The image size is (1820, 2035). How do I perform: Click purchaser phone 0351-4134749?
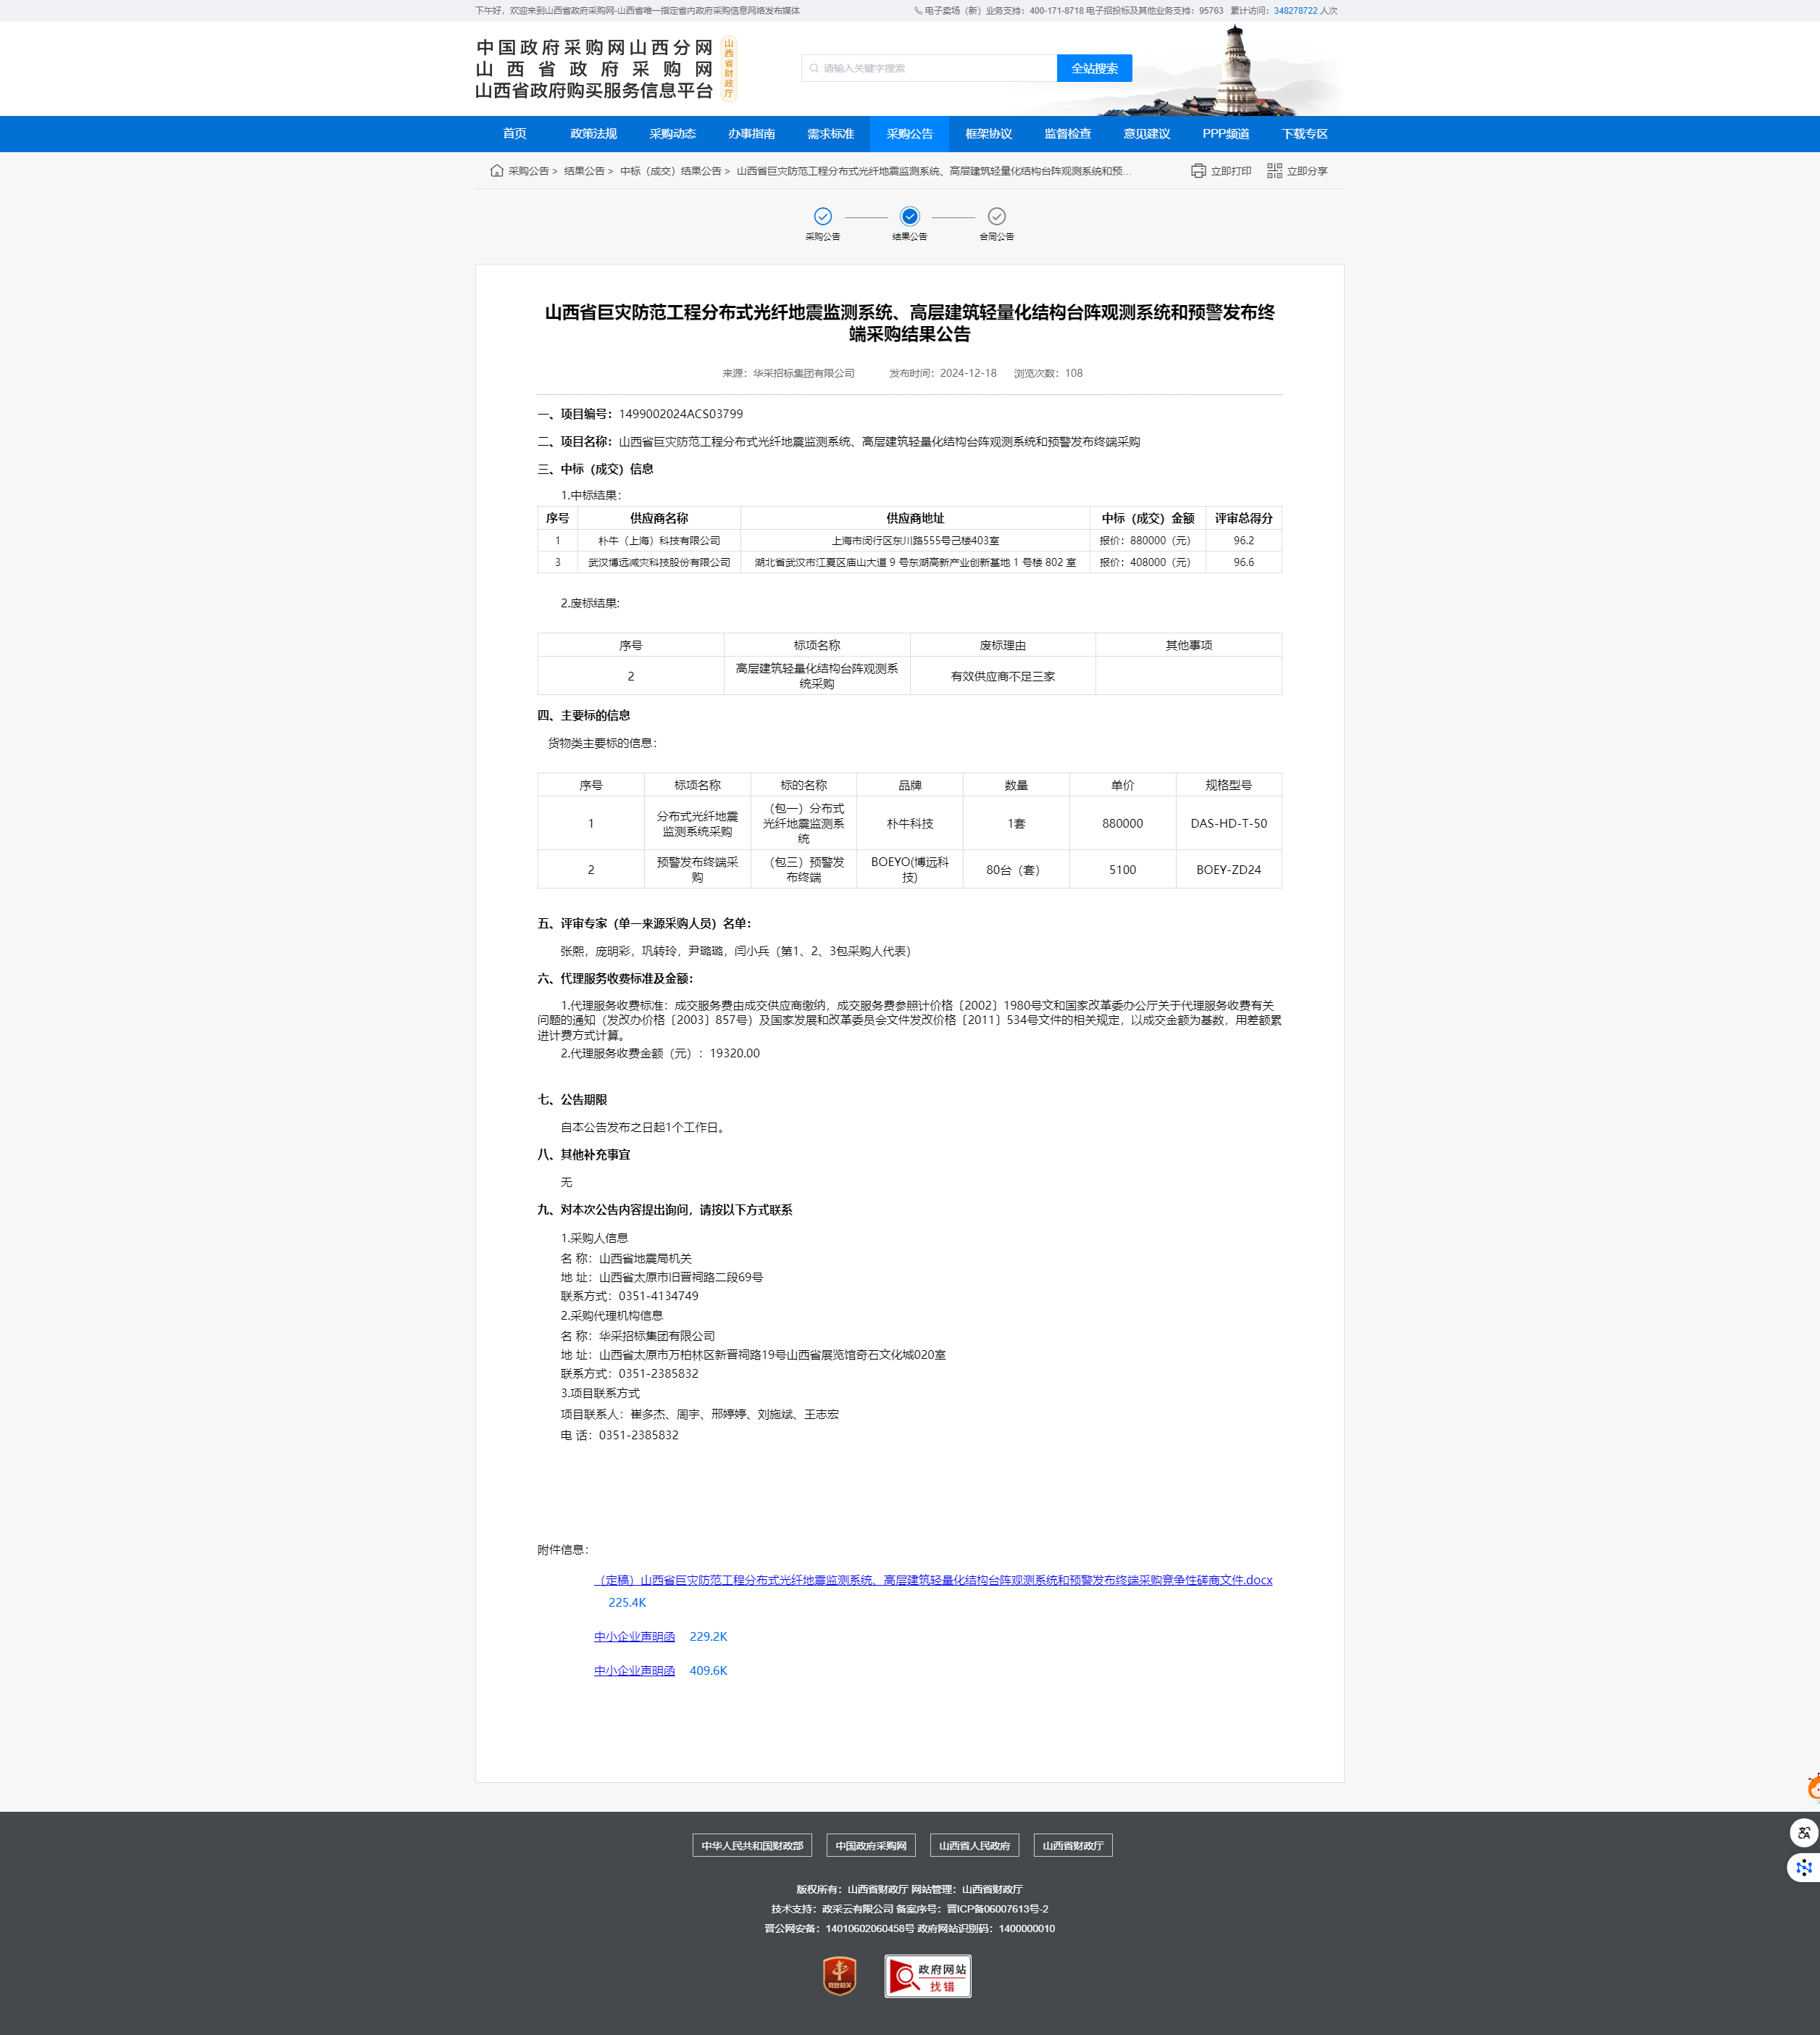tap(659, 1297)
